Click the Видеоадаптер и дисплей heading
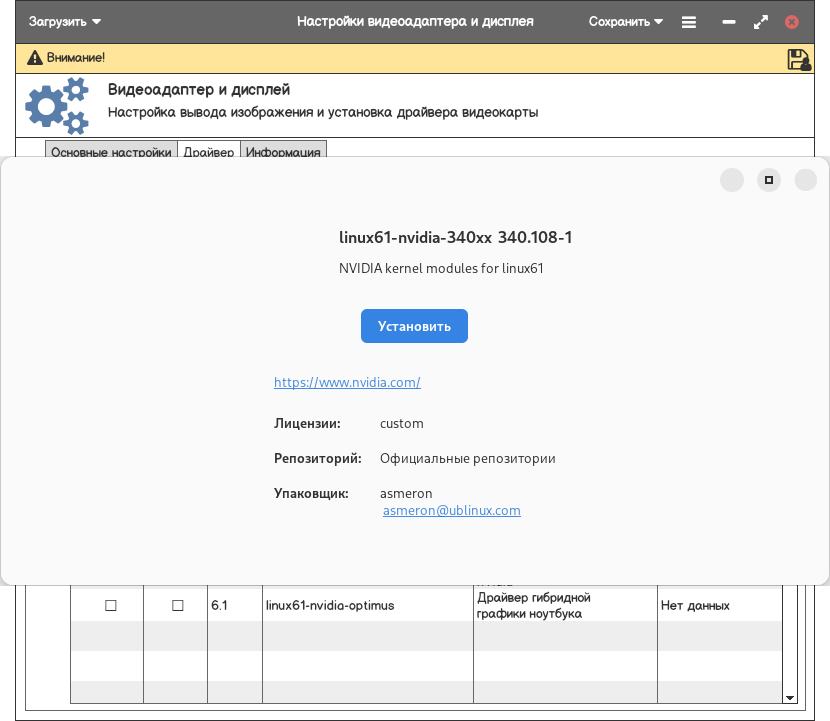This screenshot has width=830, height=721. pyautogui.click(x=199, y=89)
